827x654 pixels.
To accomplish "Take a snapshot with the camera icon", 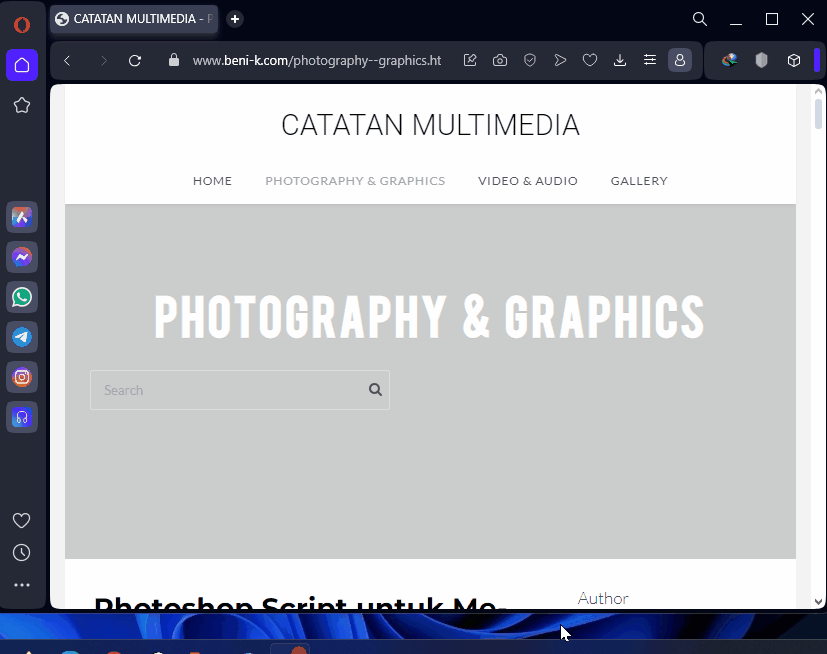I will [500, 60].
